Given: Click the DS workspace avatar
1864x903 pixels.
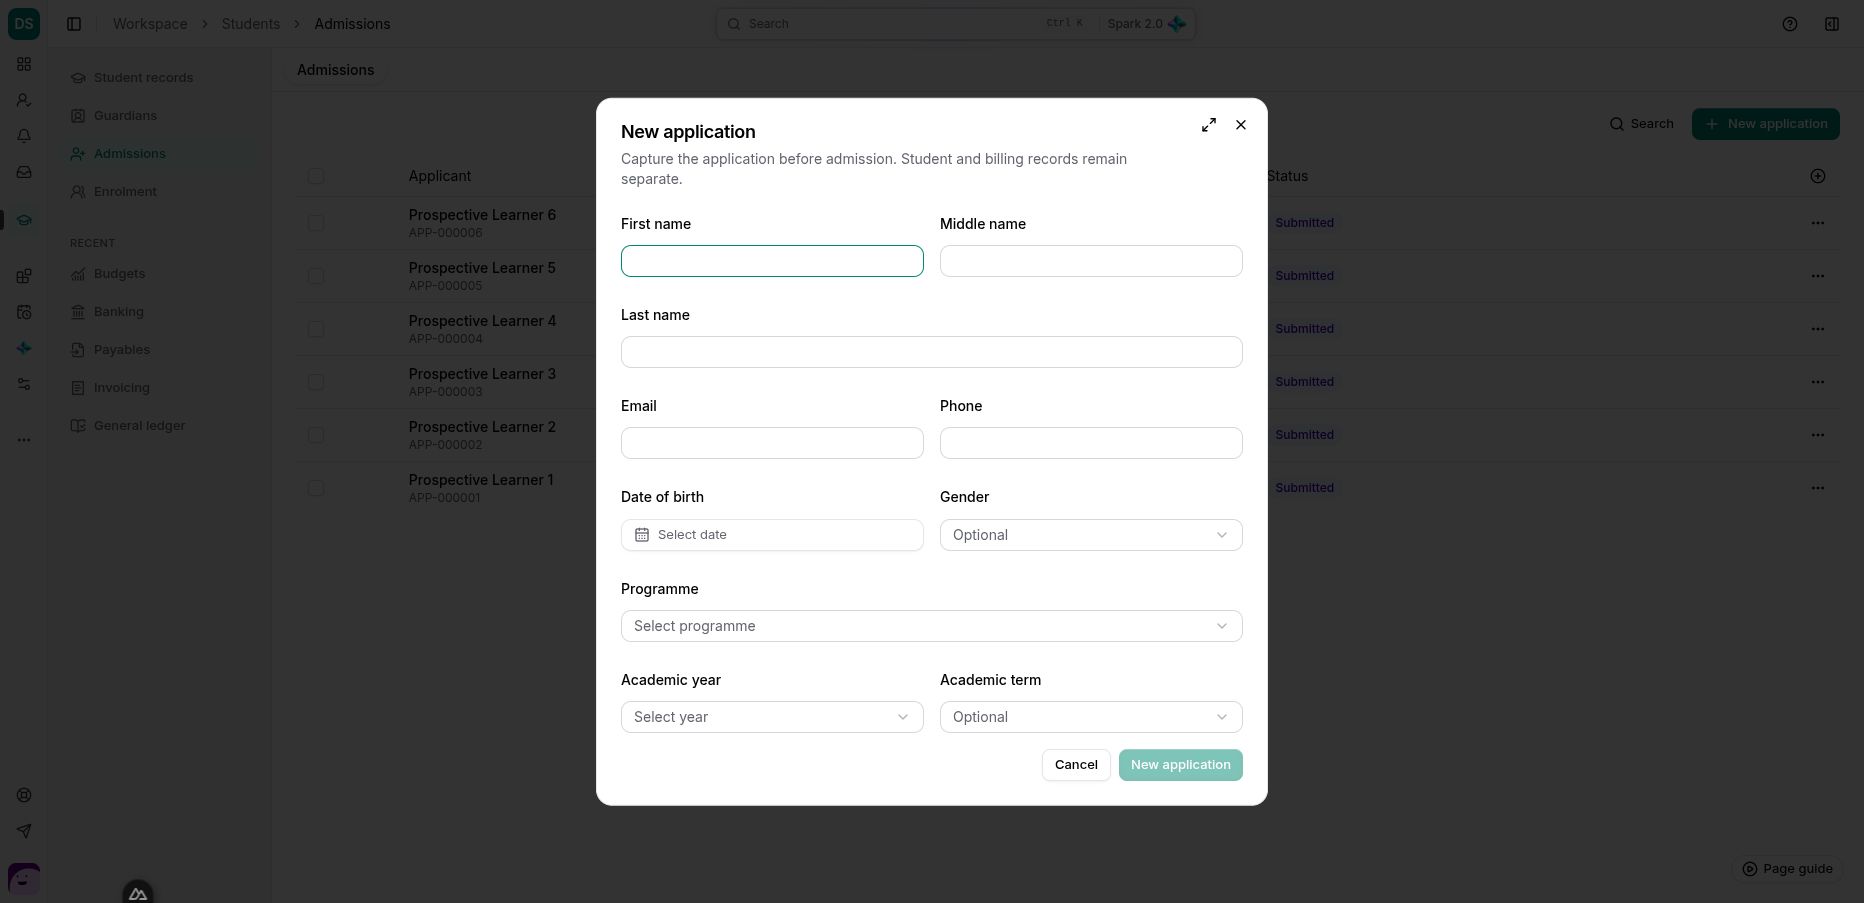Looking at the screenshot, I should [x=24, y=24].
